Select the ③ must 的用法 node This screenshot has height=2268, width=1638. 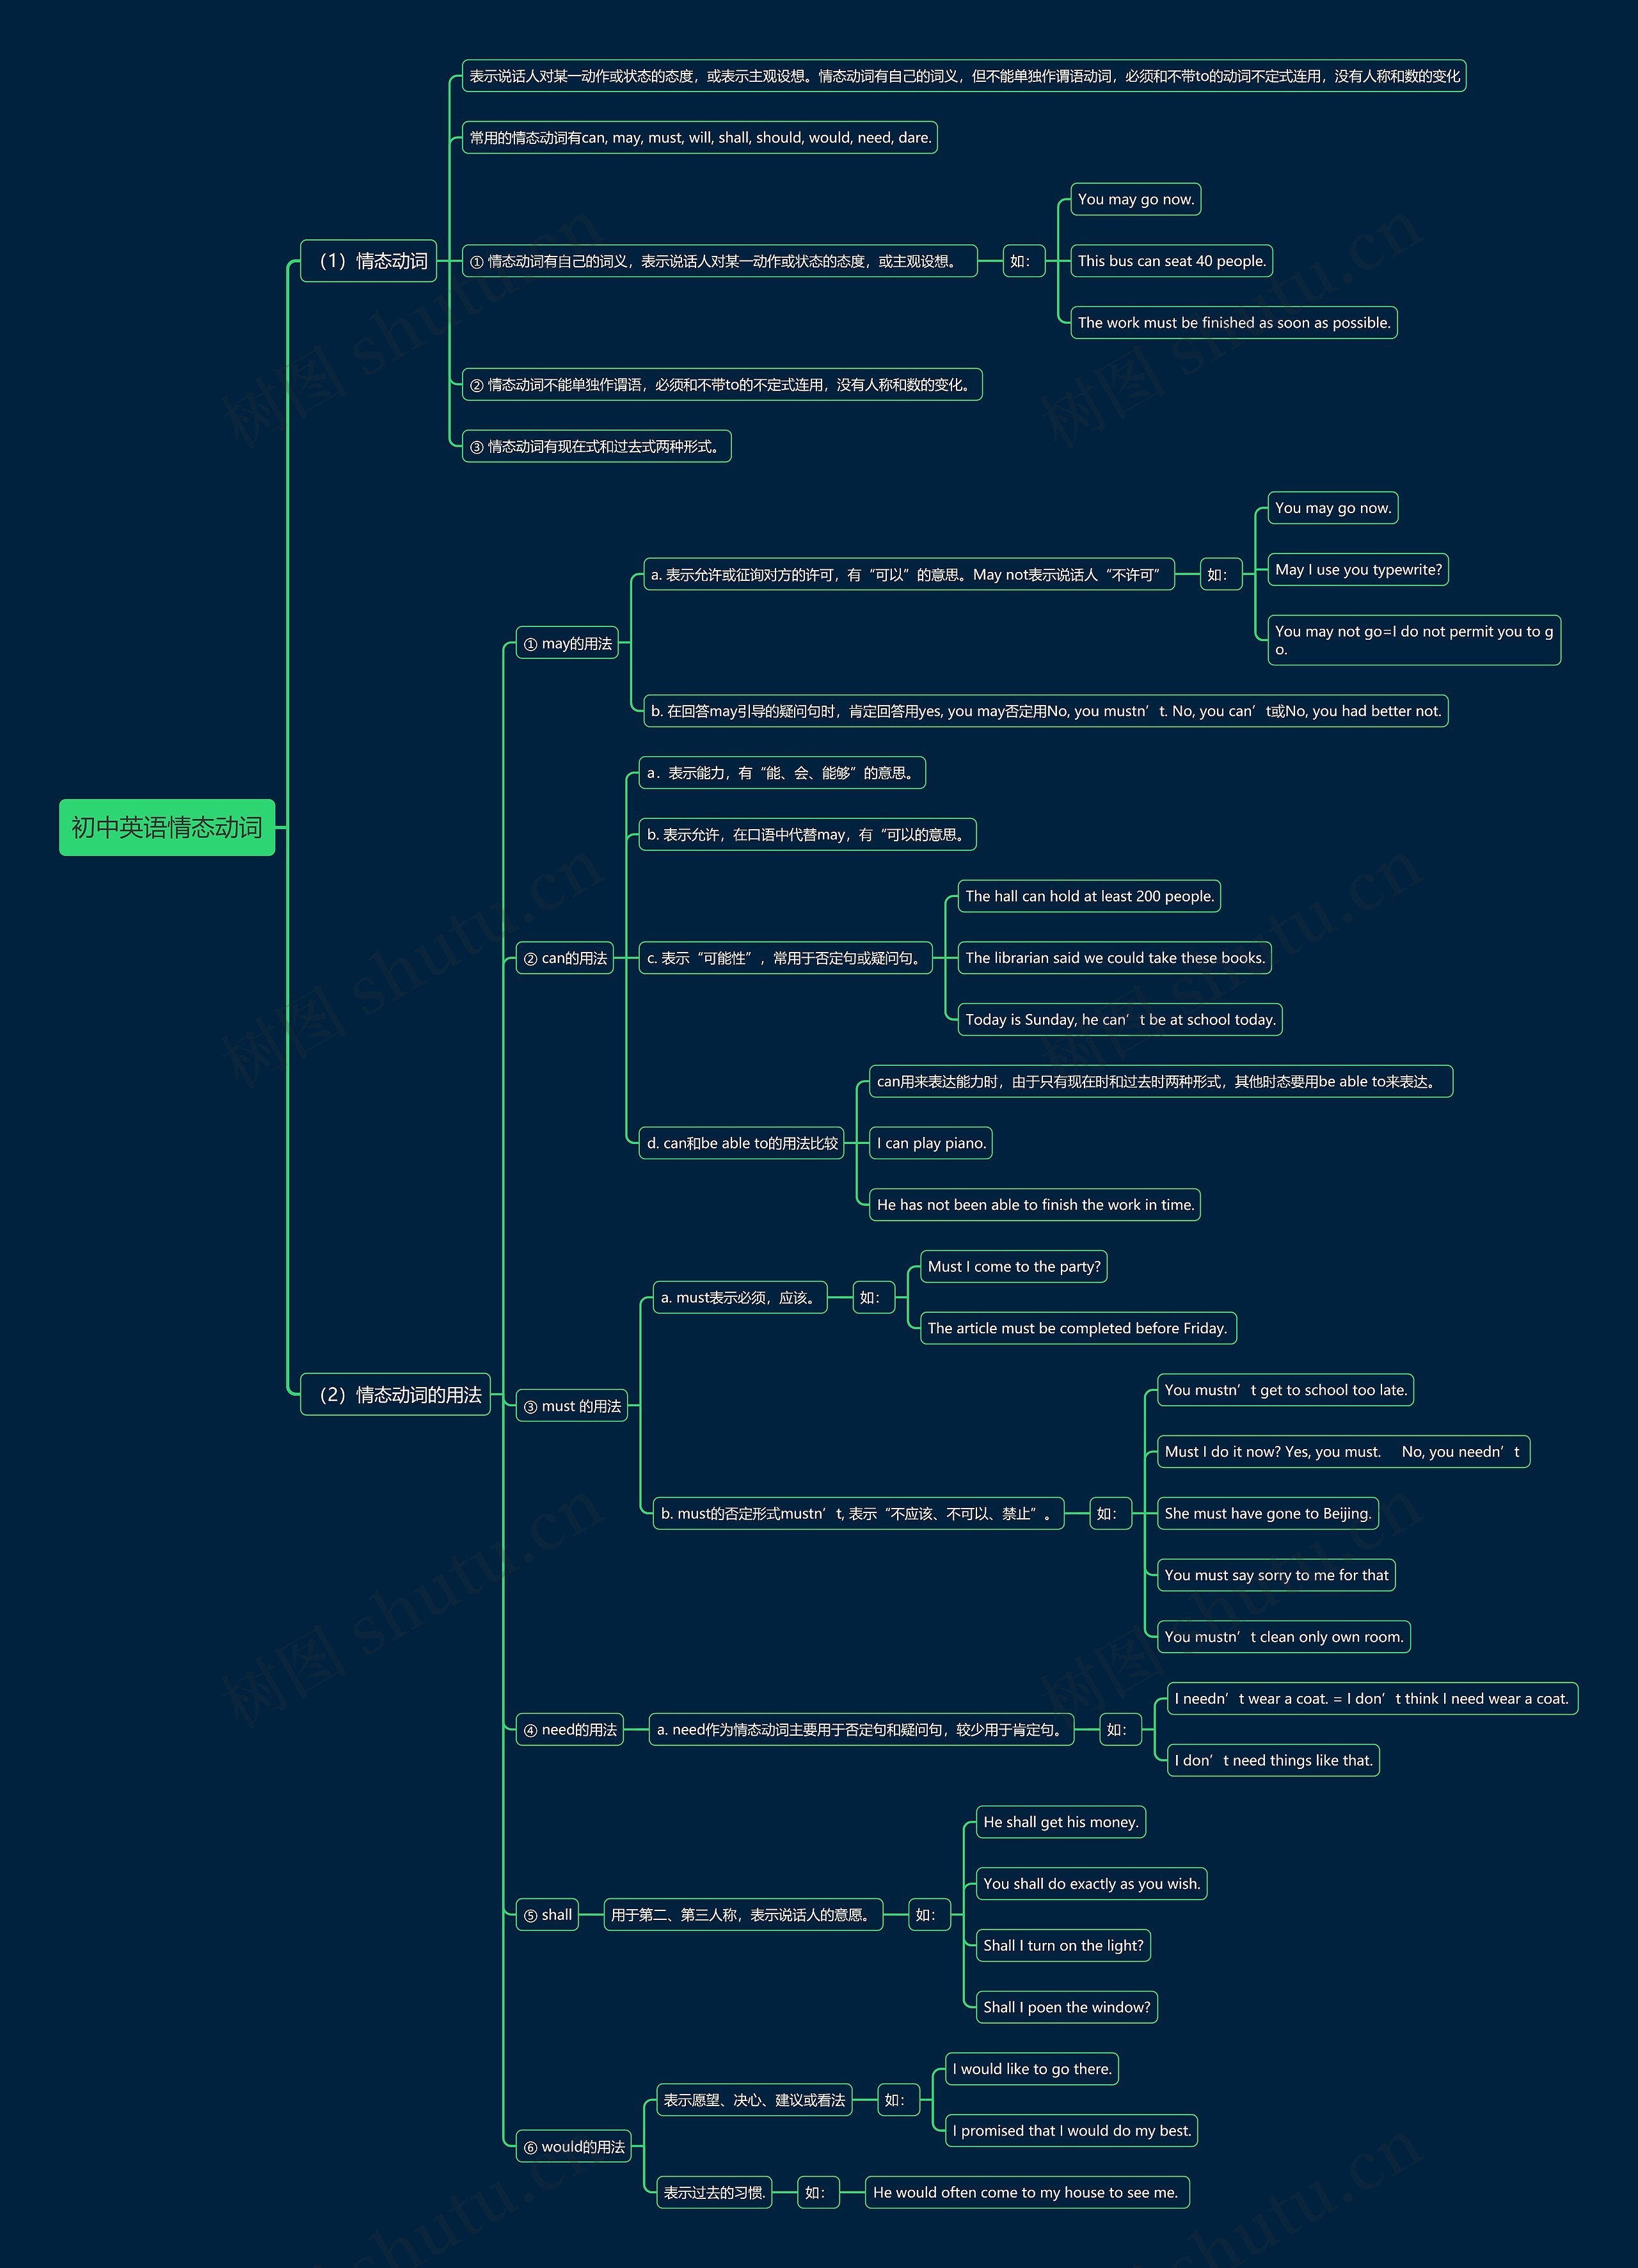click(x=572, y=1406)
